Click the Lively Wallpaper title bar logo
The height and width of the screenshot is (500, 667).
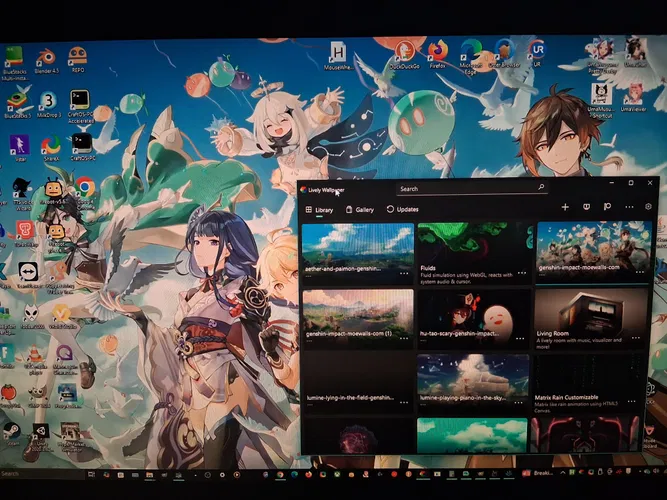(x=303, y=190)
